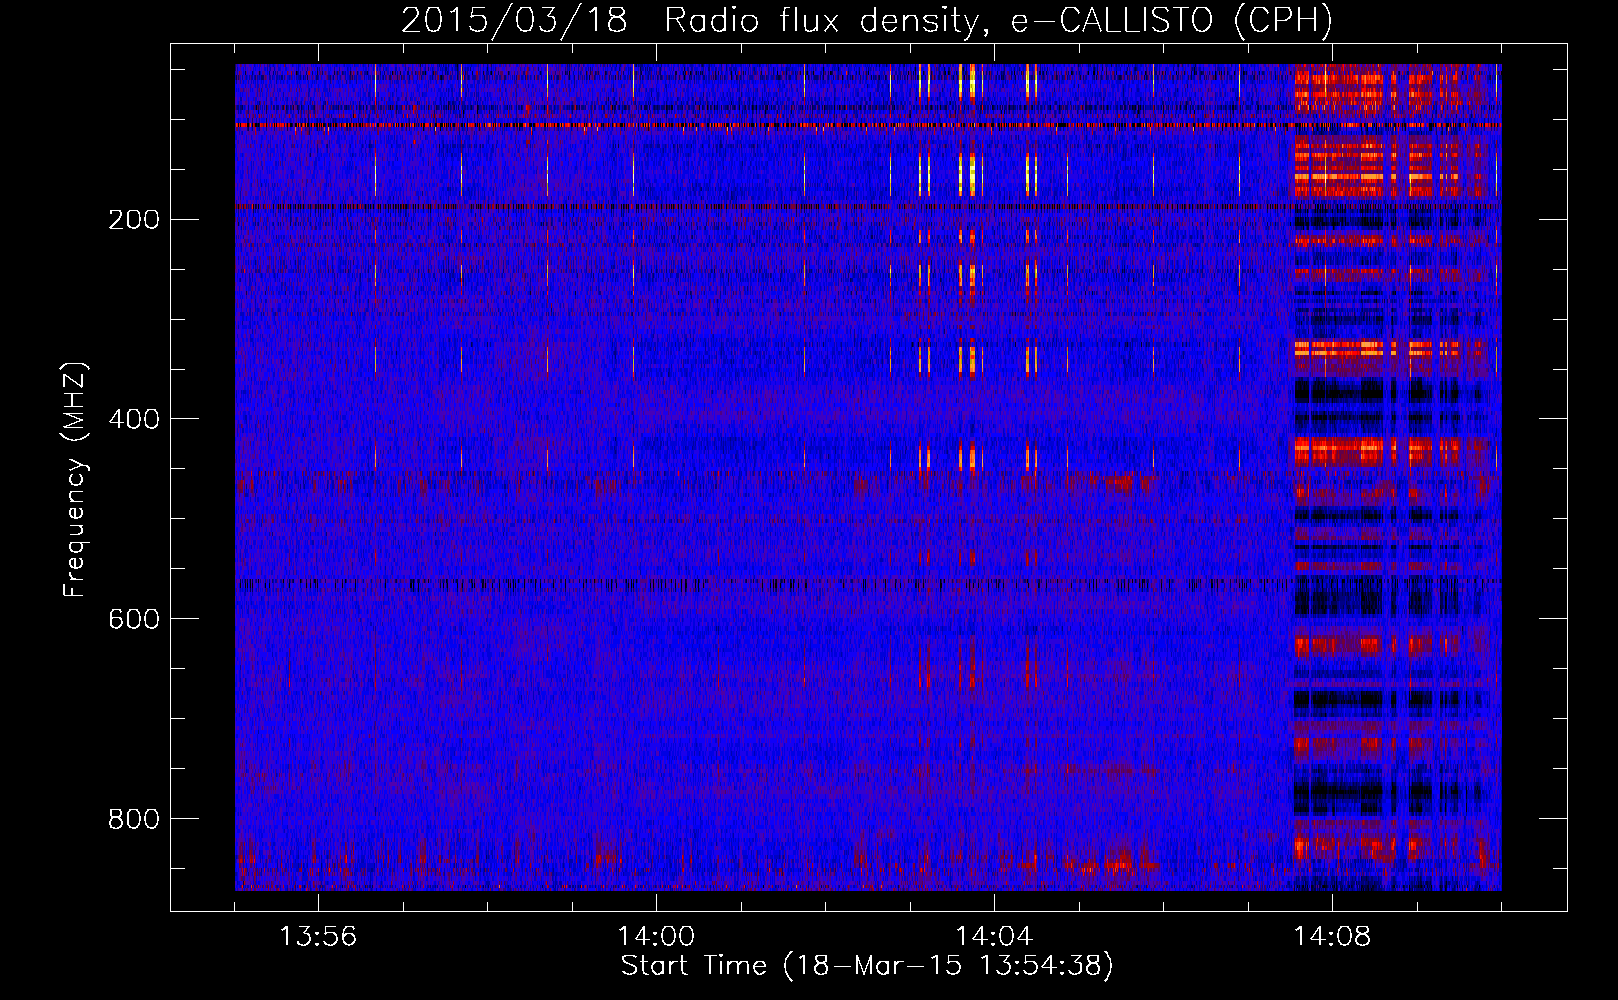Viewport: 1618px width, 1000px height.
Task: Click the 400 frequency tick label
Action: click(133, 419)
